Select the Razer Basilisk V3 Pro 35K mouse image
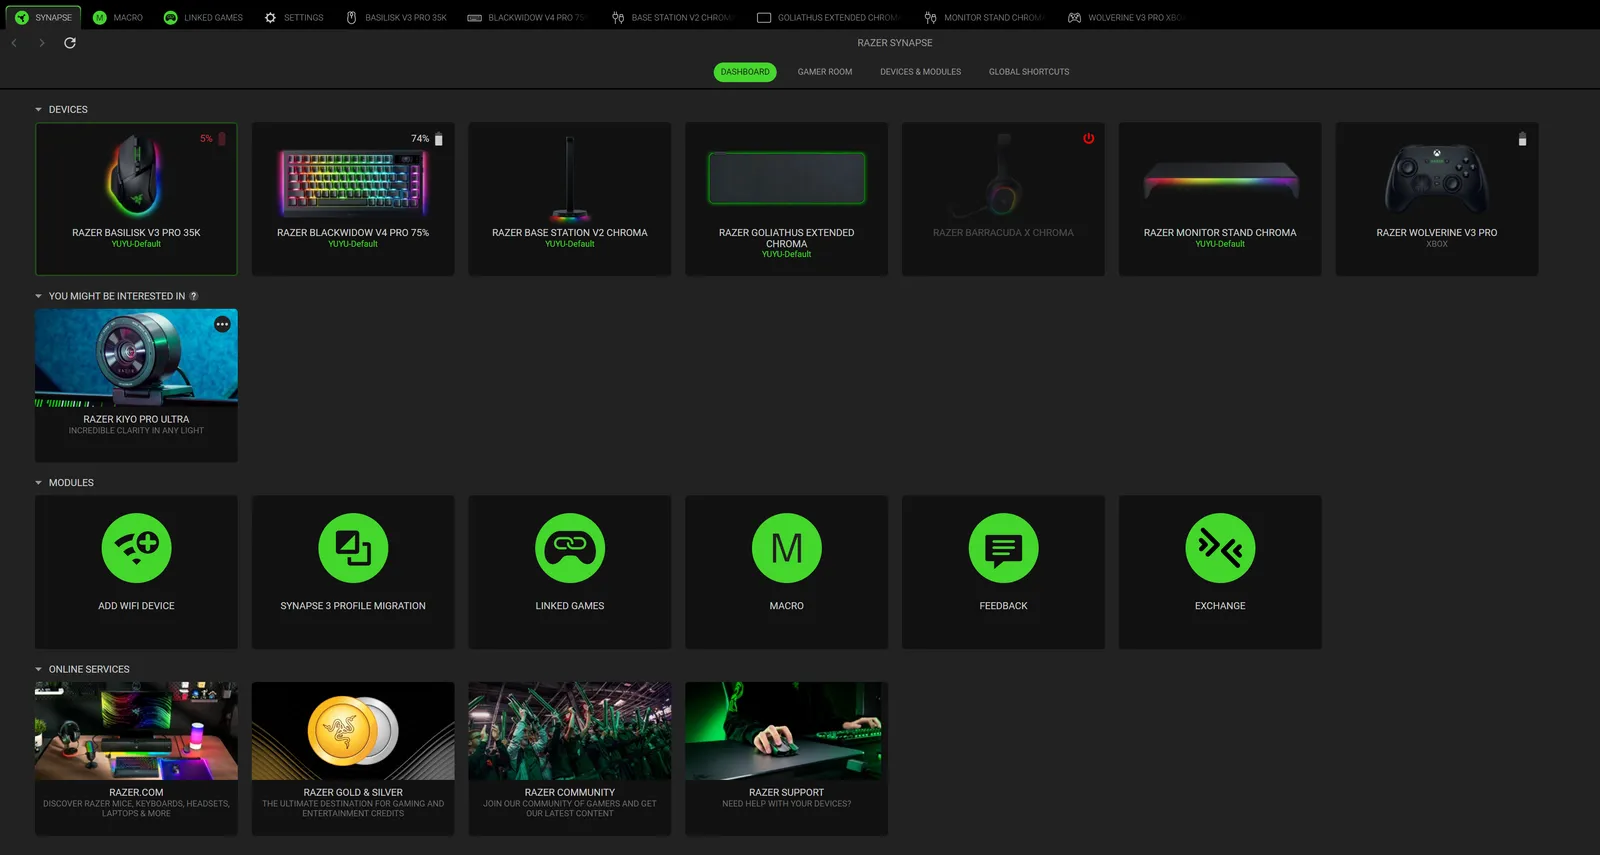The height and width of the screenshot is (855, 1600). [136, 175]
